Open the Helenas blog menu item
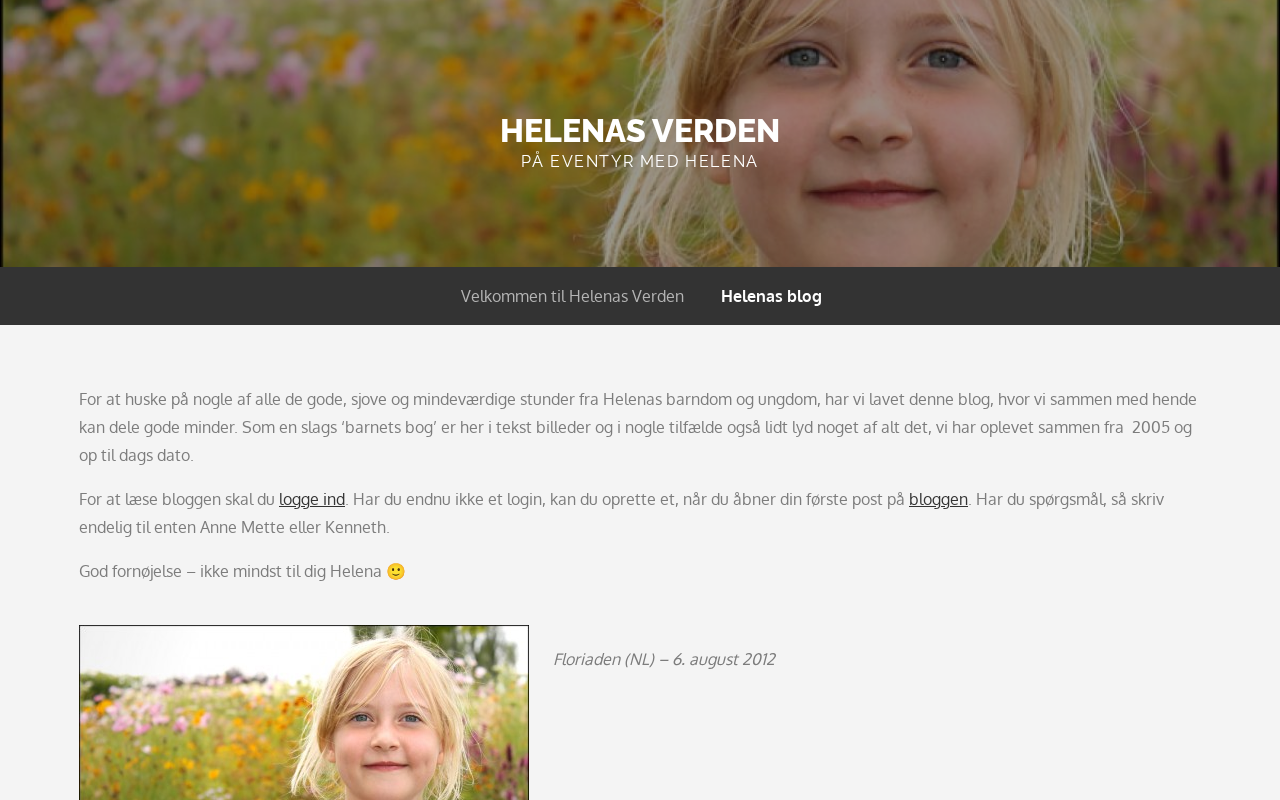 click(771, 296)
